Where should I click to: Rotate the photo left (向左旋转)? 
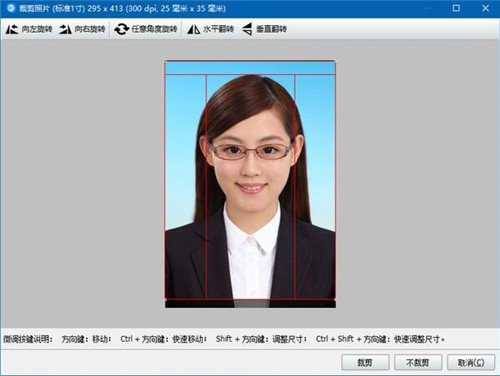click(x=29, y=29)
